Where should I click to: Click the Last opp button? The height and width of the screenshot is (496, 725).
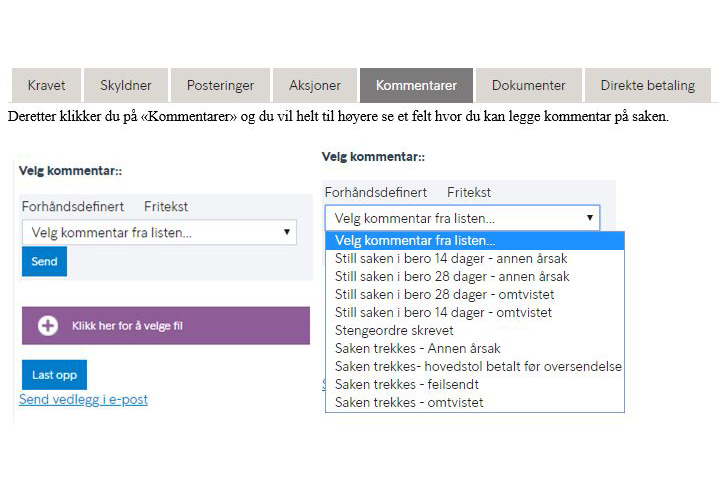[55, 375]
